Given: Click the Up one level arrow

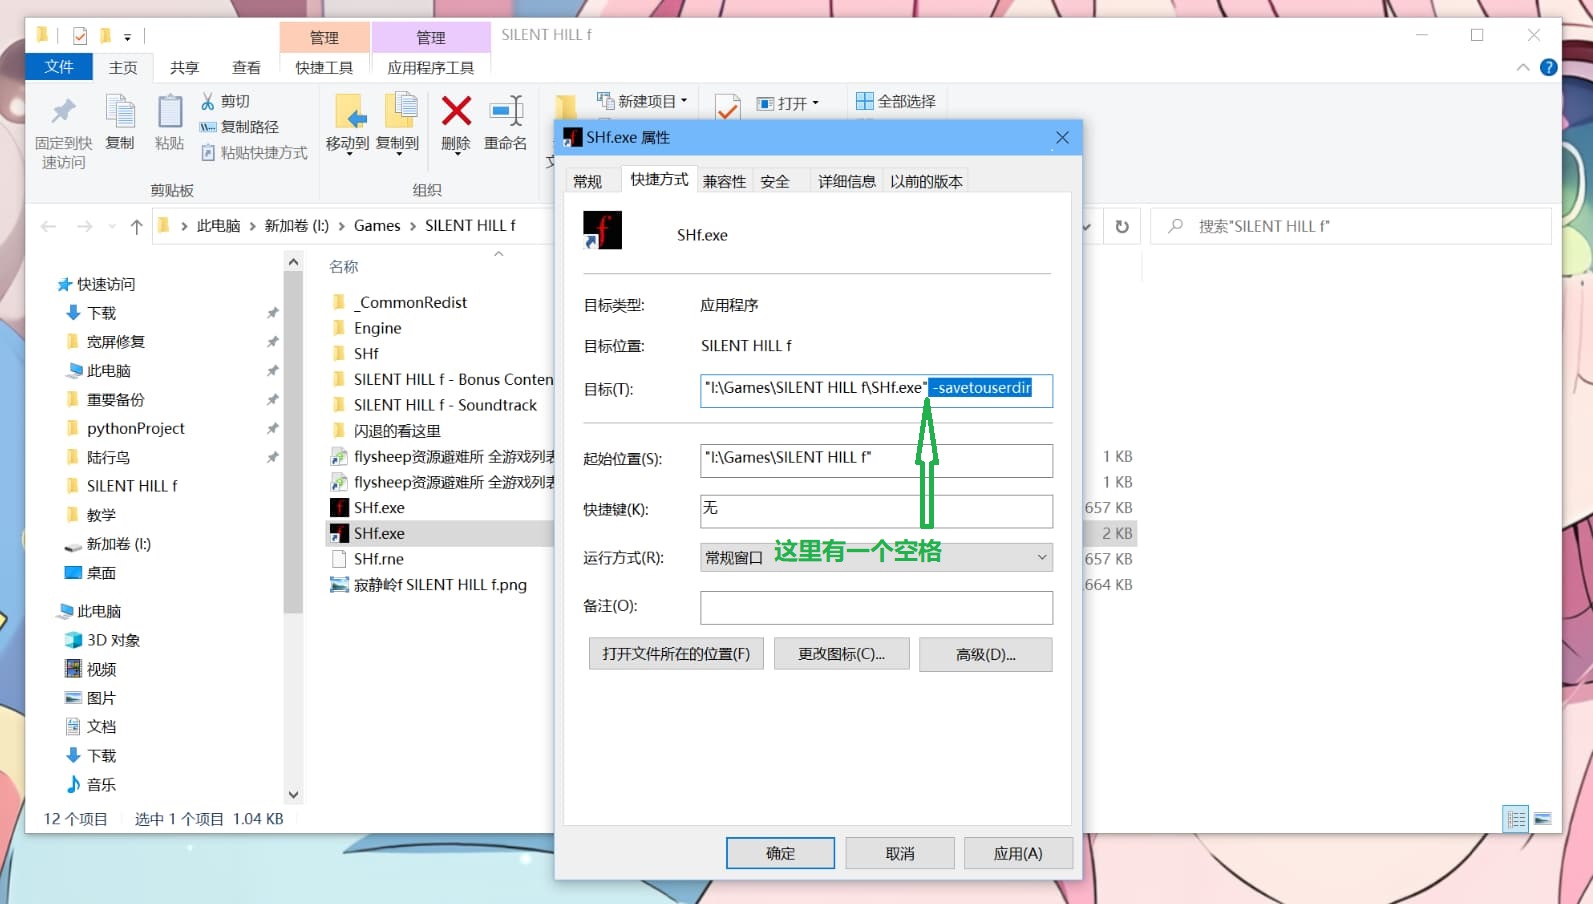Looking at the screenshot, I should (137, 227).
